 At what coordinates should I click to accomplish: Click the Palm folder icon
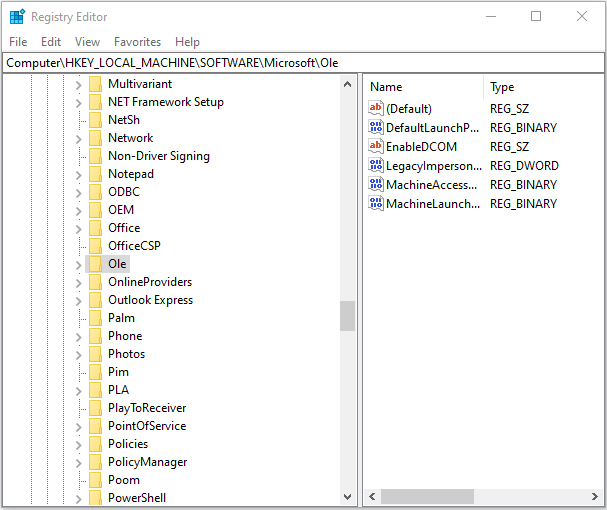pos(95,318)
